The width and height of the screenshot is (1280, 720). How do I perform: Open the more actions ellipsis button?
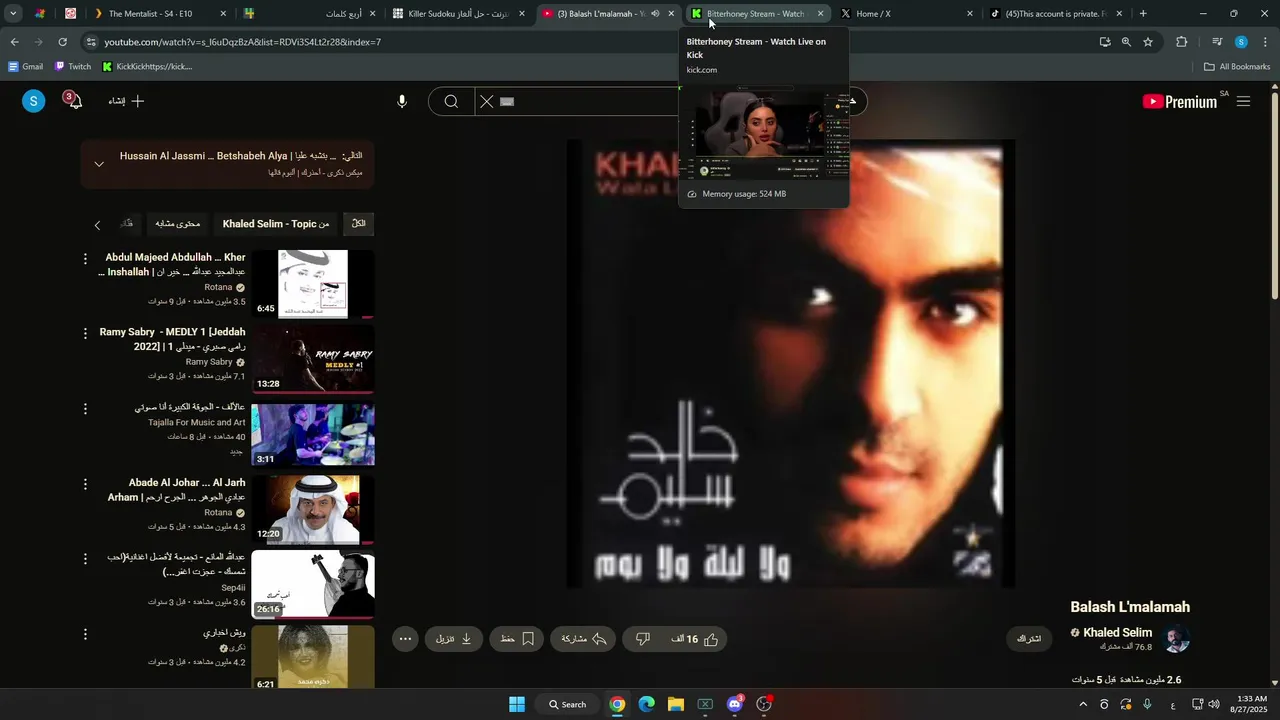pyautogui.click(x=405, y=639)
